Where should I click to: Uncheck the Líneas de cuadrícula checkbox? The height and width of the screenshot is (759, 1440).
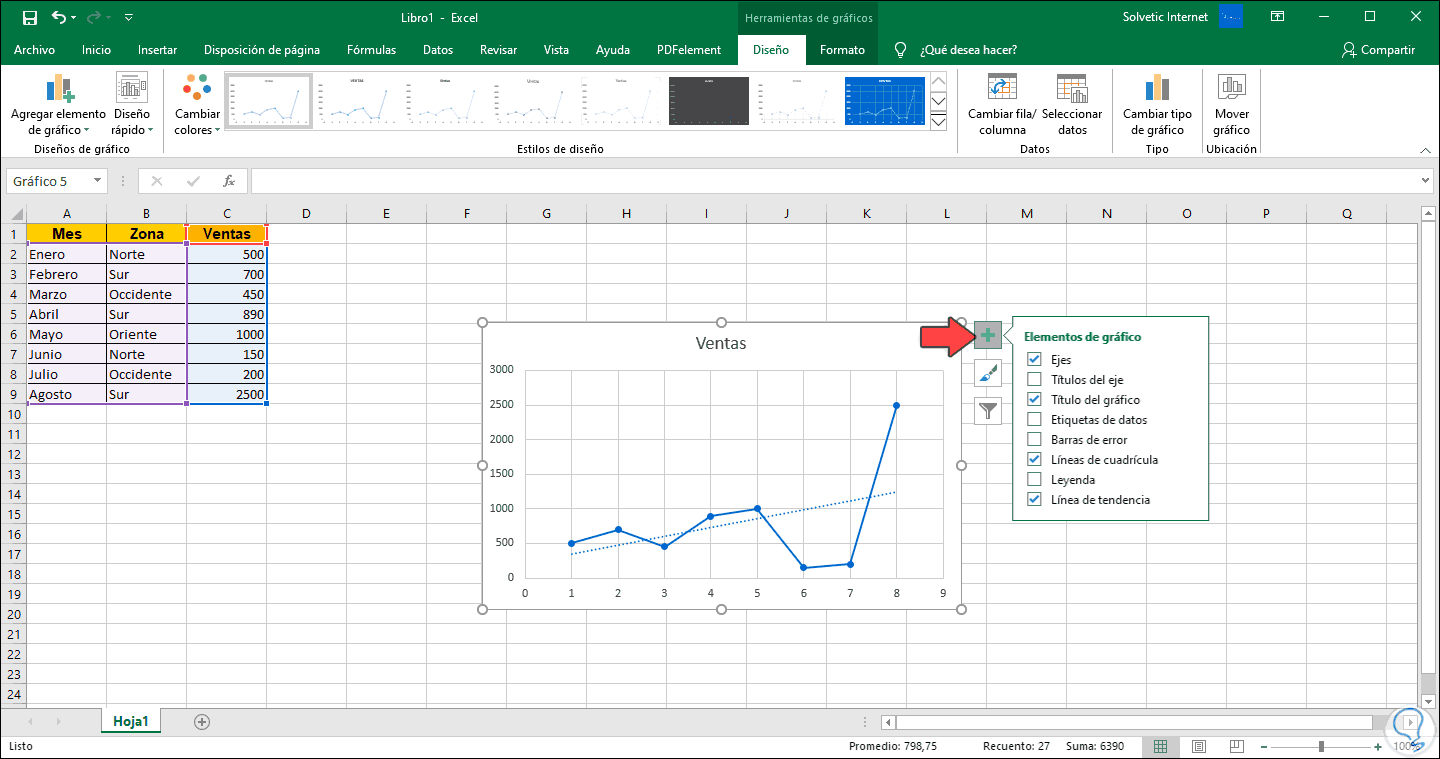click(x=1034, y=460)
